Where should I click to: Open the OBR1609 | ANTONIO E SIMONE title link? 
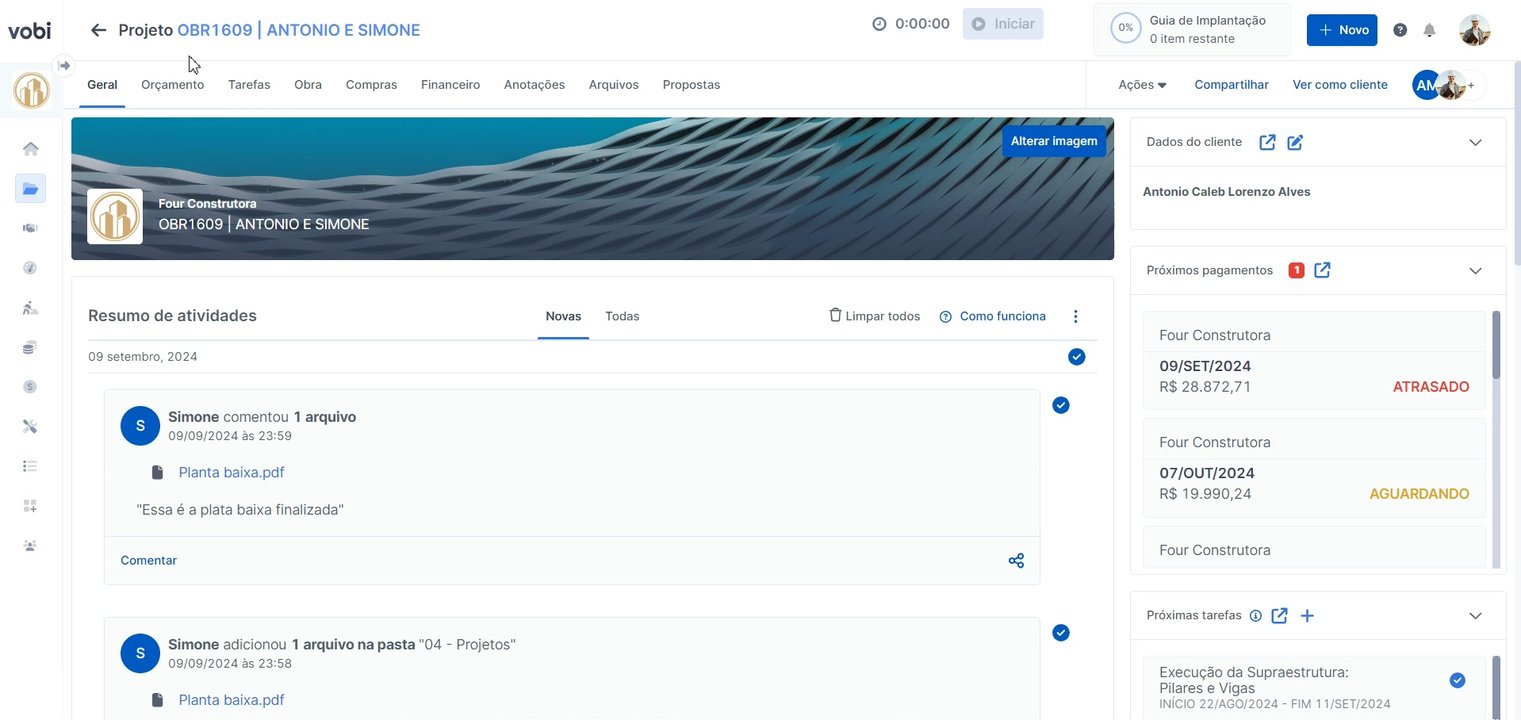pyautogui.click(x=299, y=30)
